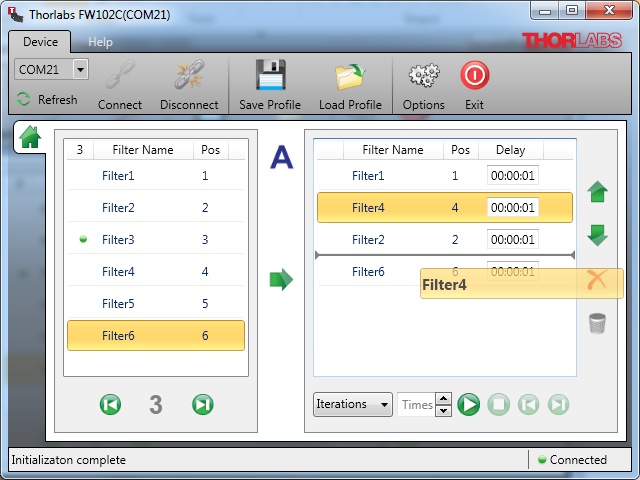Select Filter4 in the left filter list
The image size is (640, 480).
(x=156, y=271)
